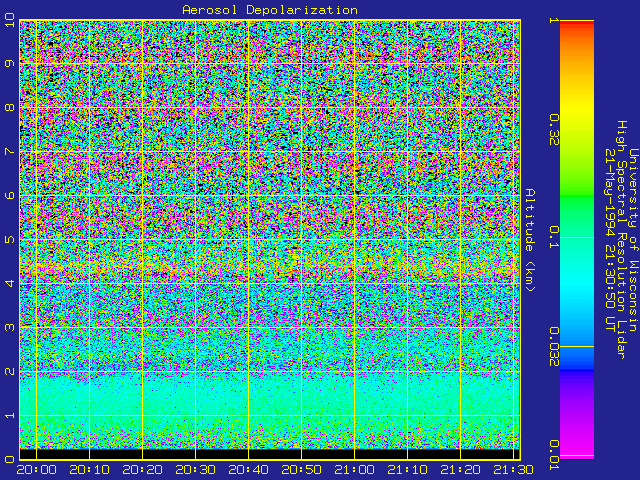Click altitude label 5 on left axis
This screenshot has height=480, width=640.
(9, 240)
